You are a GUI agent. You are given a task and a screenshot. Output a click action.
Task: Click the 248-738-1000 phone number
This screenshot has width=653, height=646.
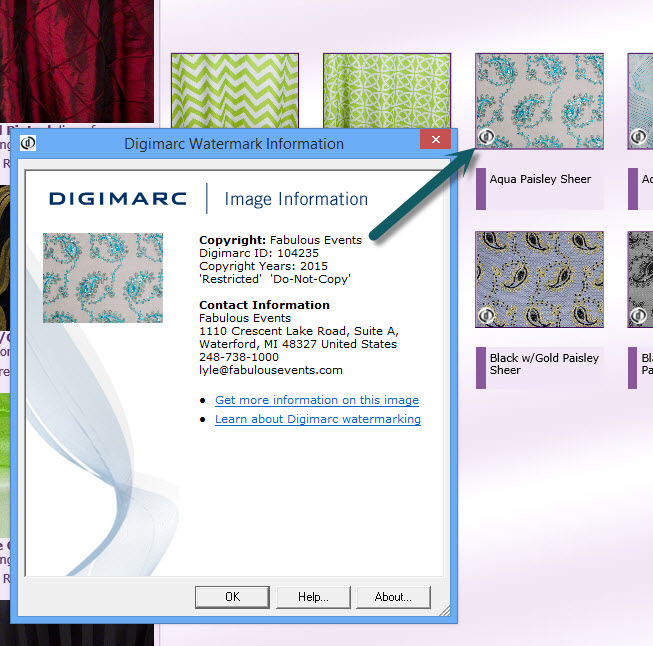pos(239,357)
